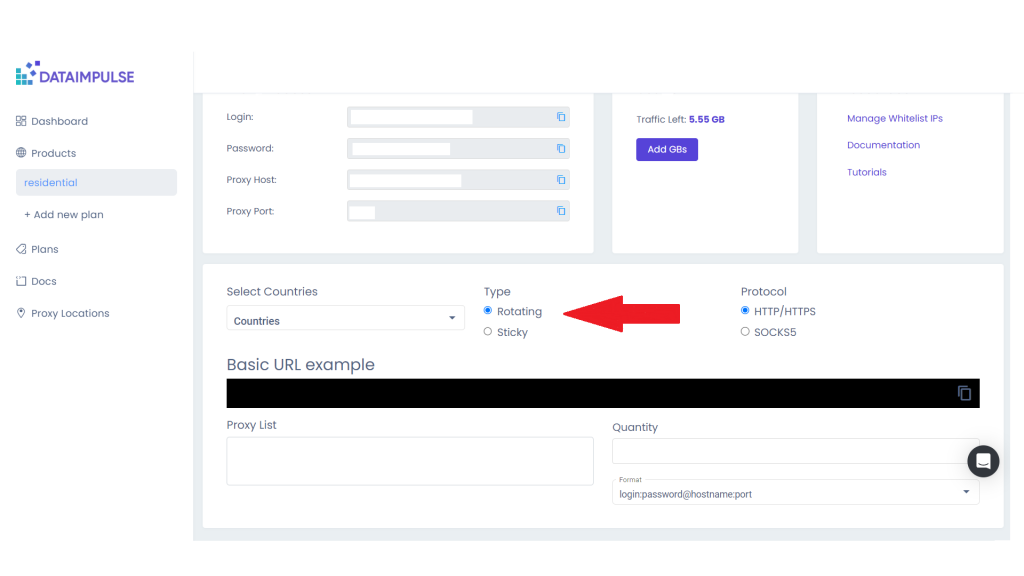Select the residential plan item
1024x576 pixels.
96,182
